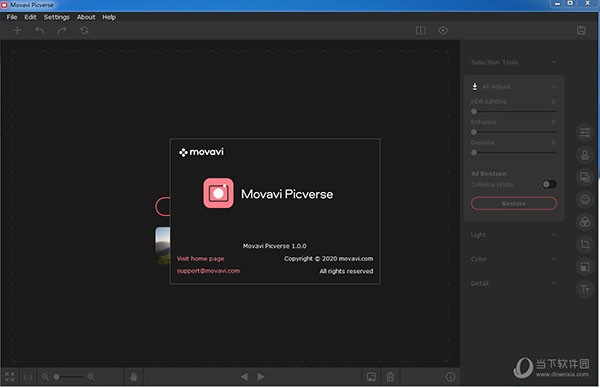Image resolution: width=600 pixels, height=388 pixels.
Task: Click the support@movavi.com link
Action: coord(208,271)
